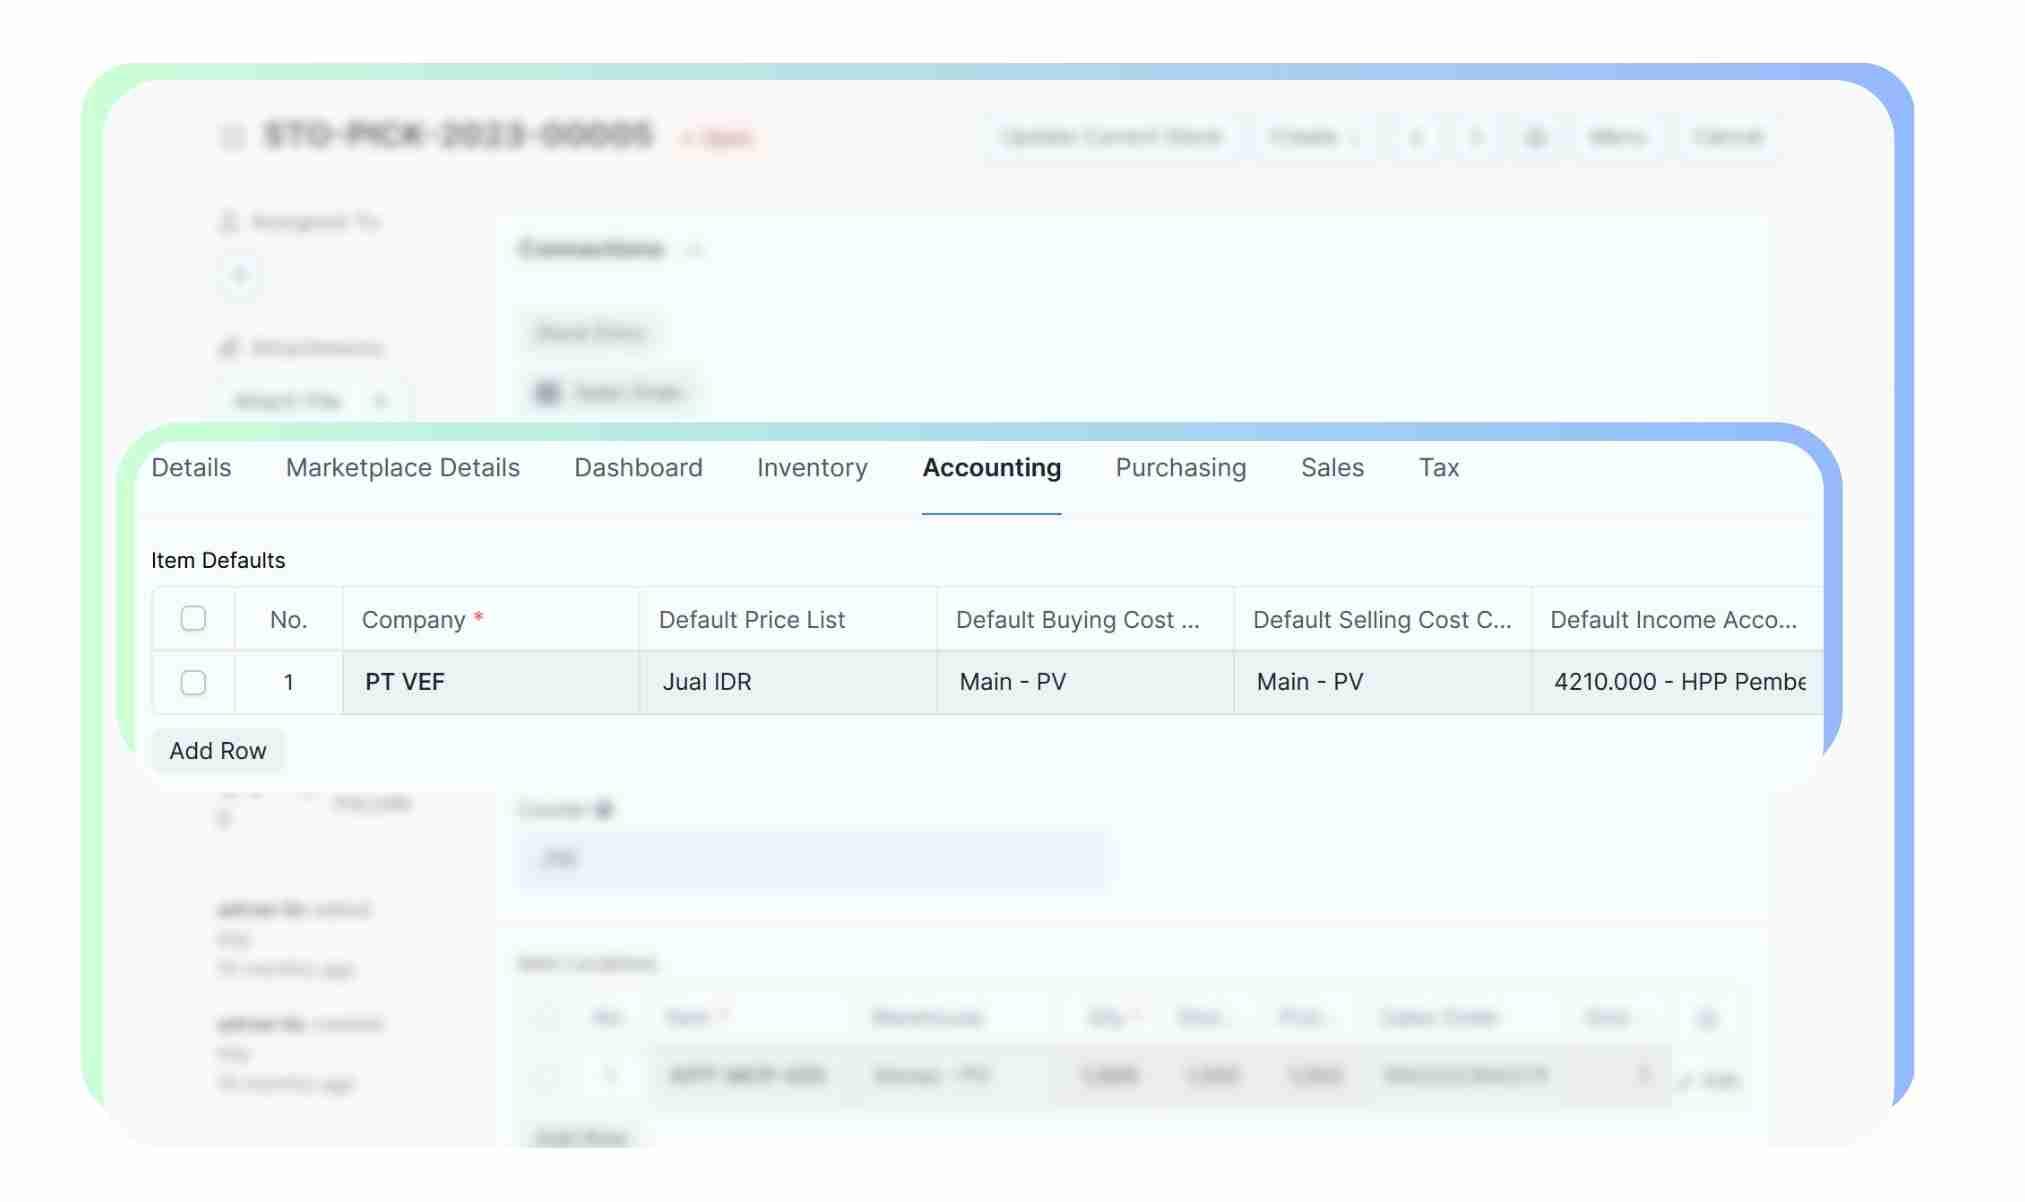The width and height of the screenshot is (2025, 1202).
Task: Switch to the Purchasing tab
Action: [x=1180, y=468]
